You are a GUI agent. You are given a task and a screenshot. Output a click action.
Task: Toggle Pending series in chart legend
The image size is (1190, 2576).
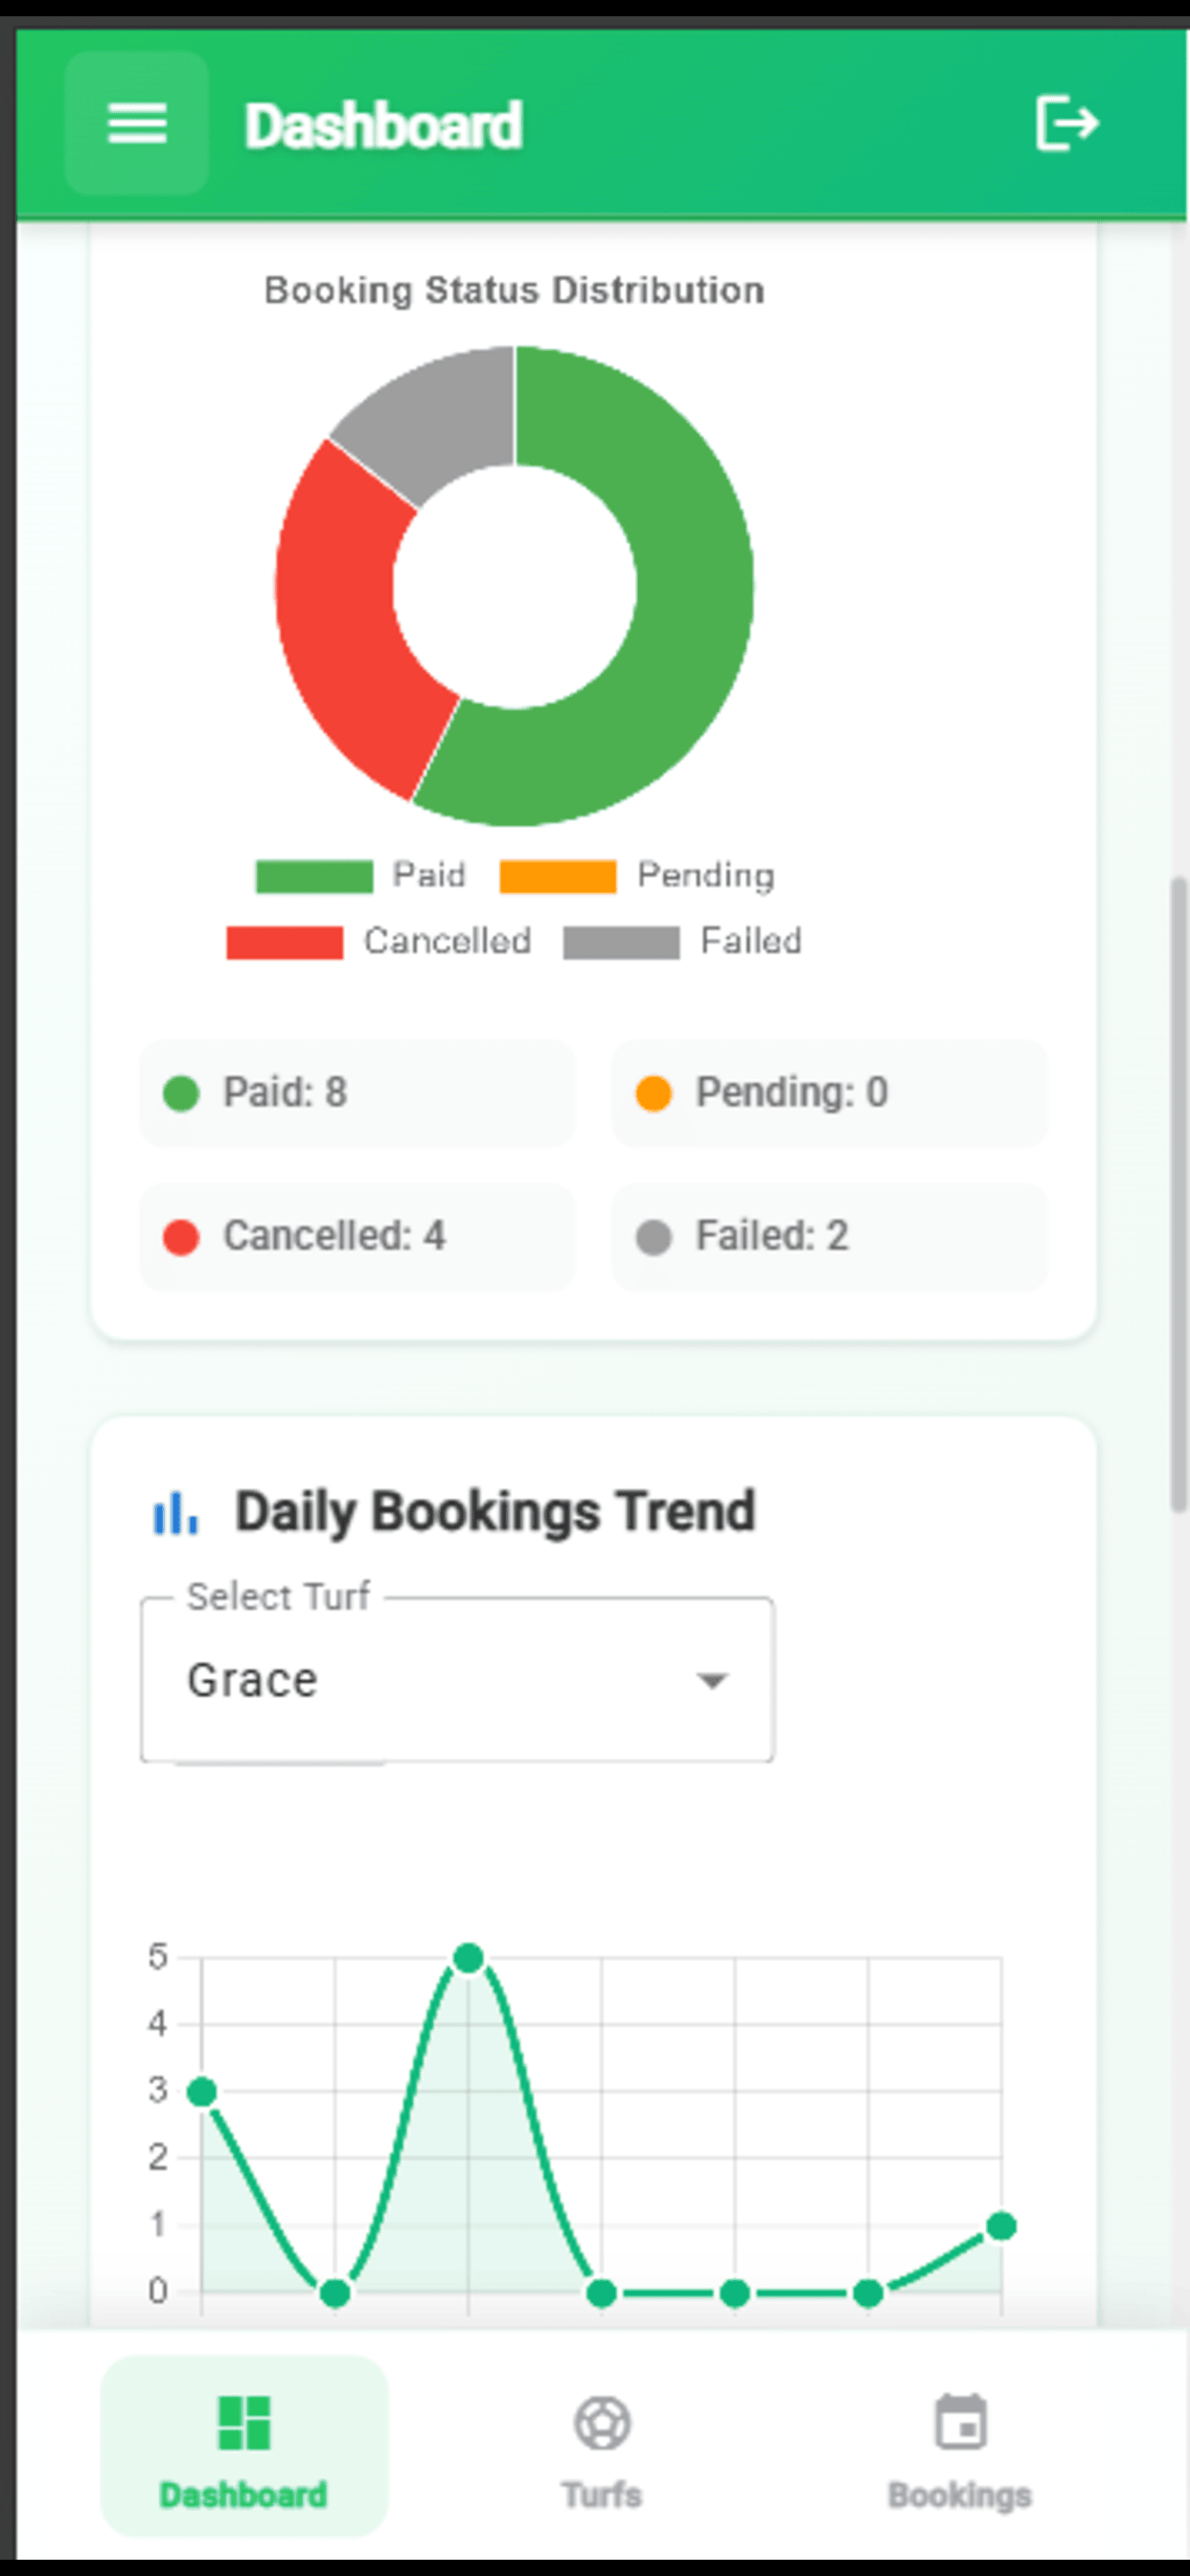(637, 875)
